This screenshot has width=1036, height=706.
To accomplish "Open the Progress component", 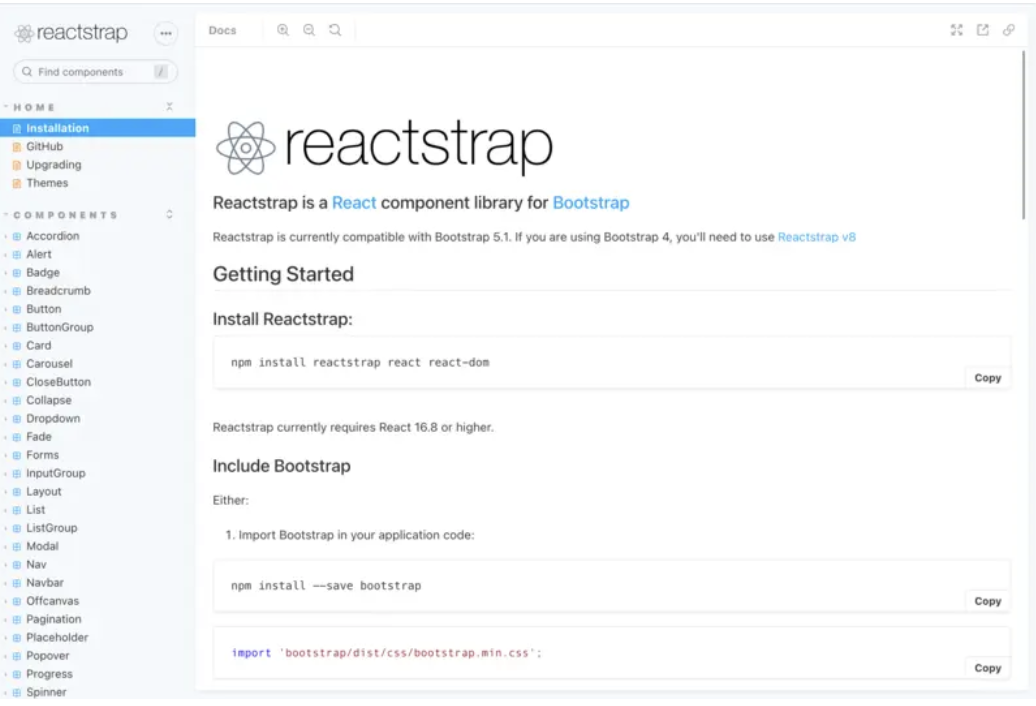I will tap(50, 674).
